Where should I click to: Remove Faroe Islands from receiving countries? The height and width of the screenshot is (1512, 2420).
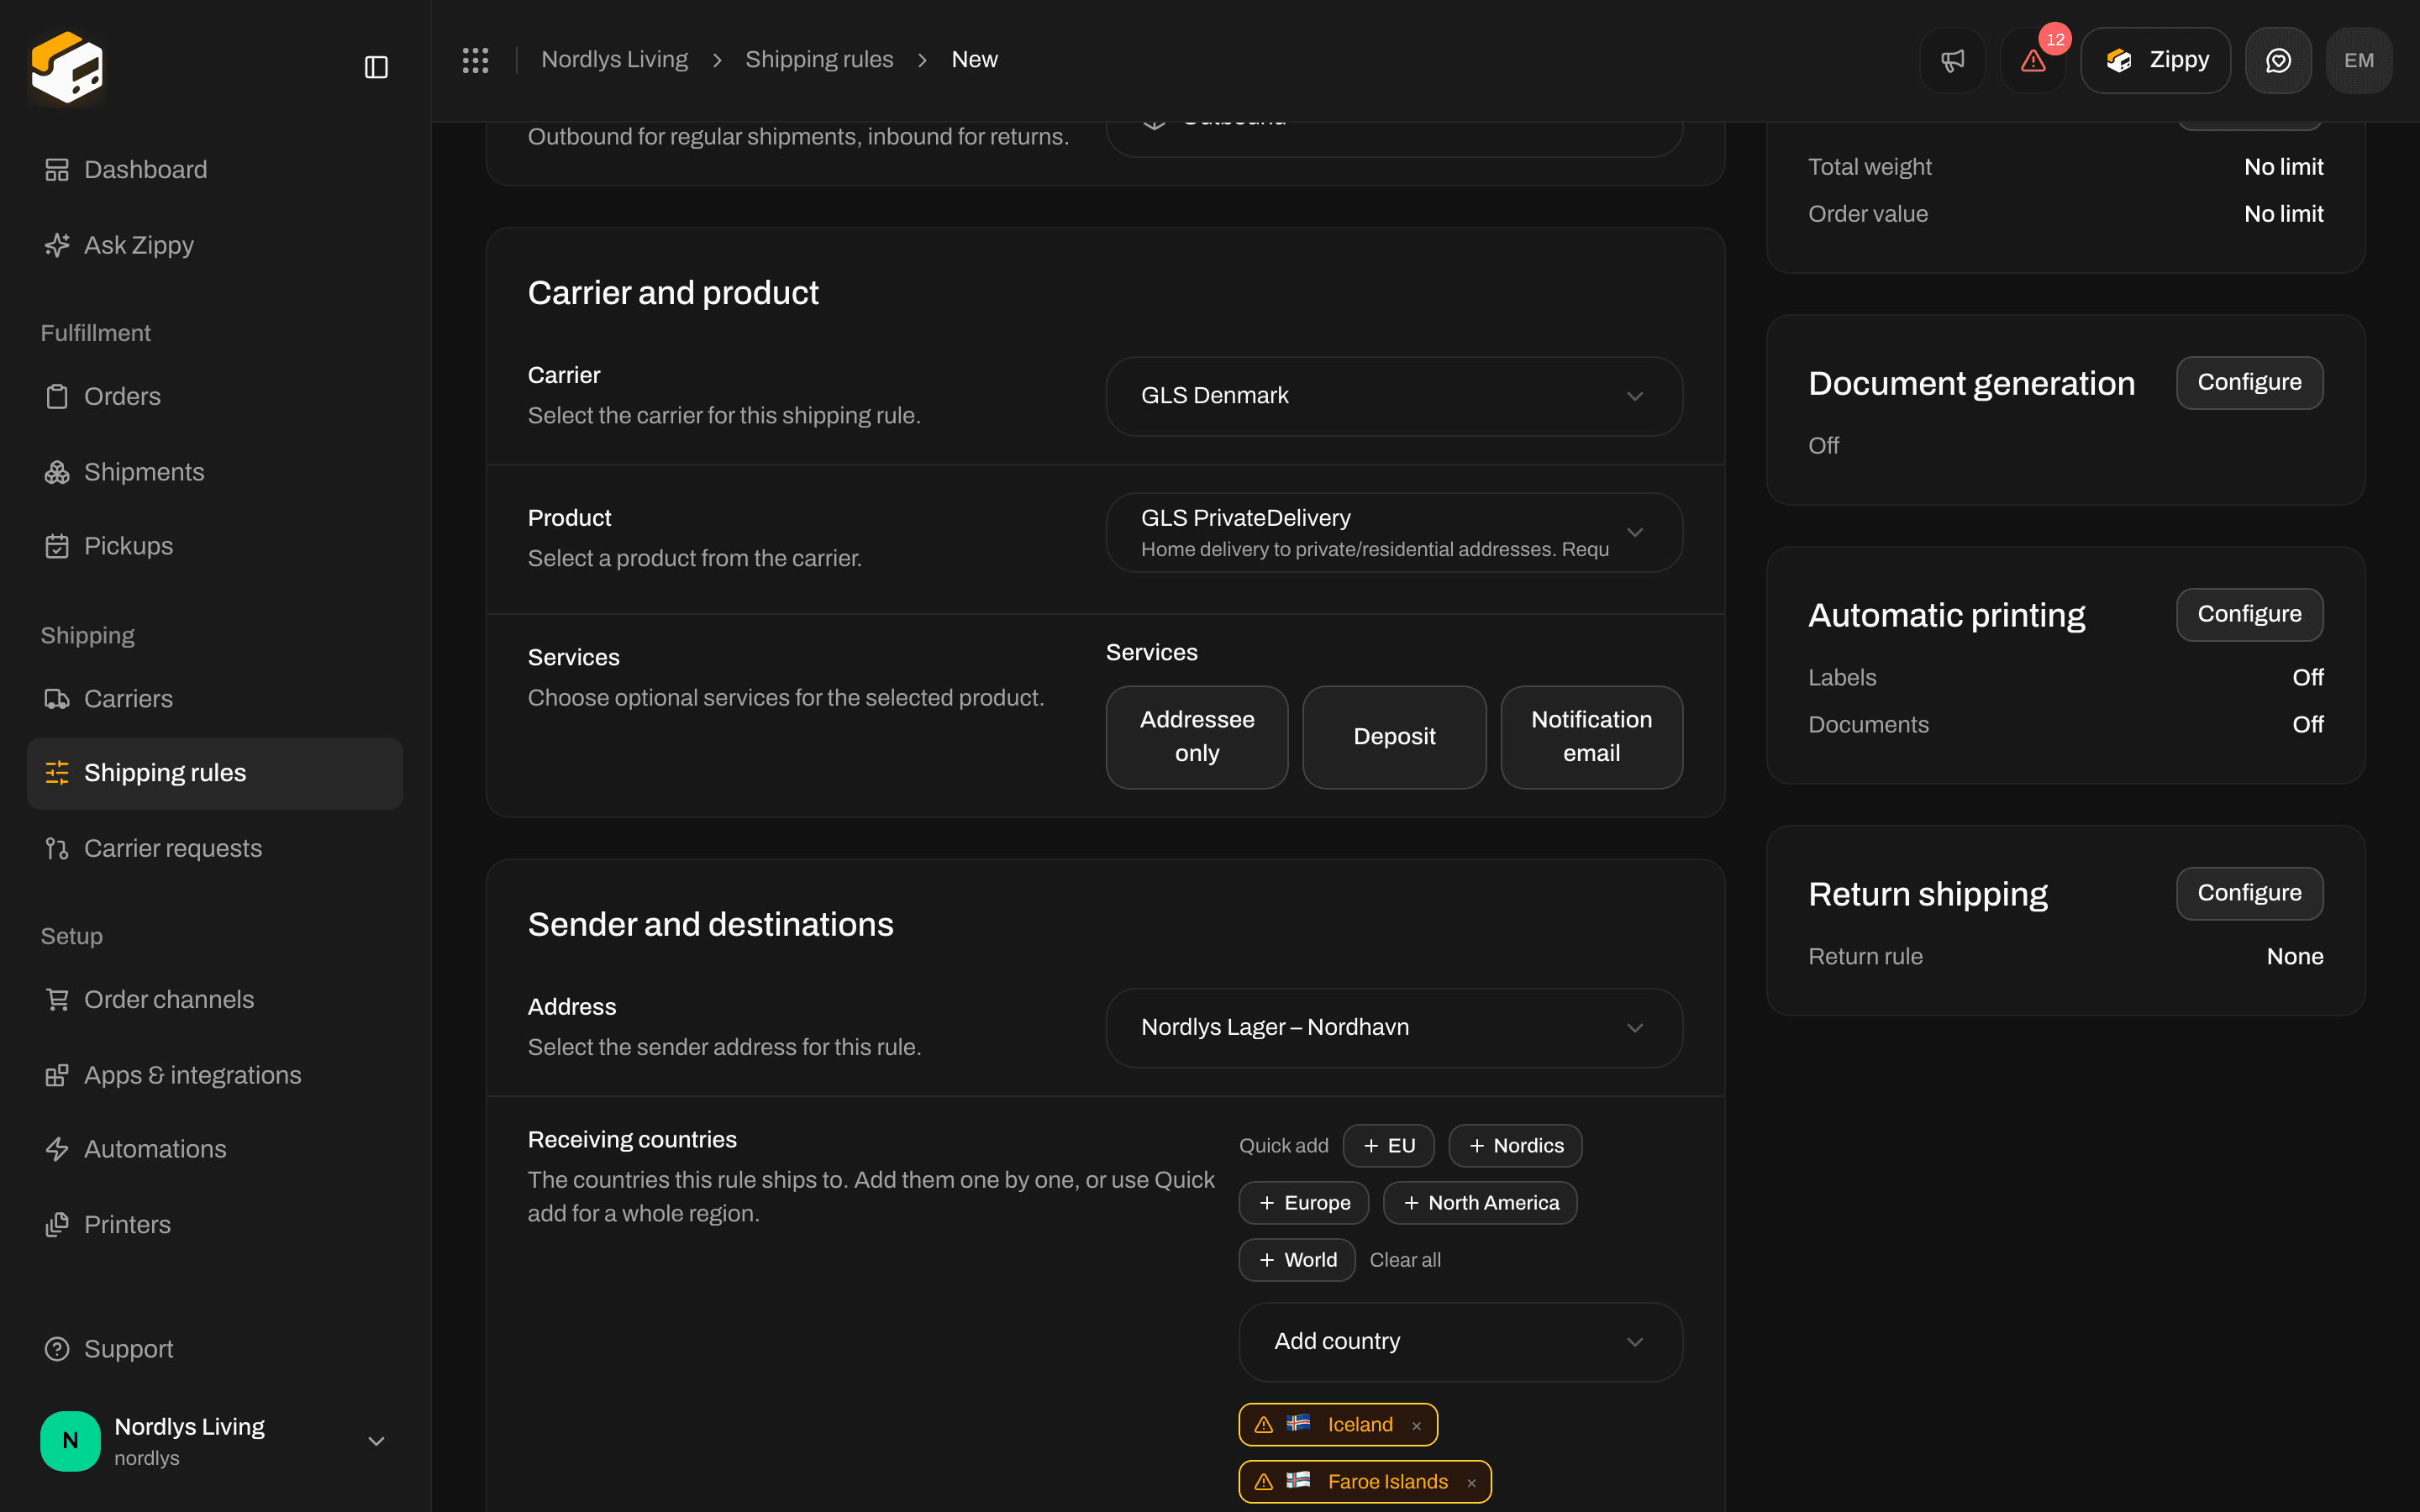1471,1483
